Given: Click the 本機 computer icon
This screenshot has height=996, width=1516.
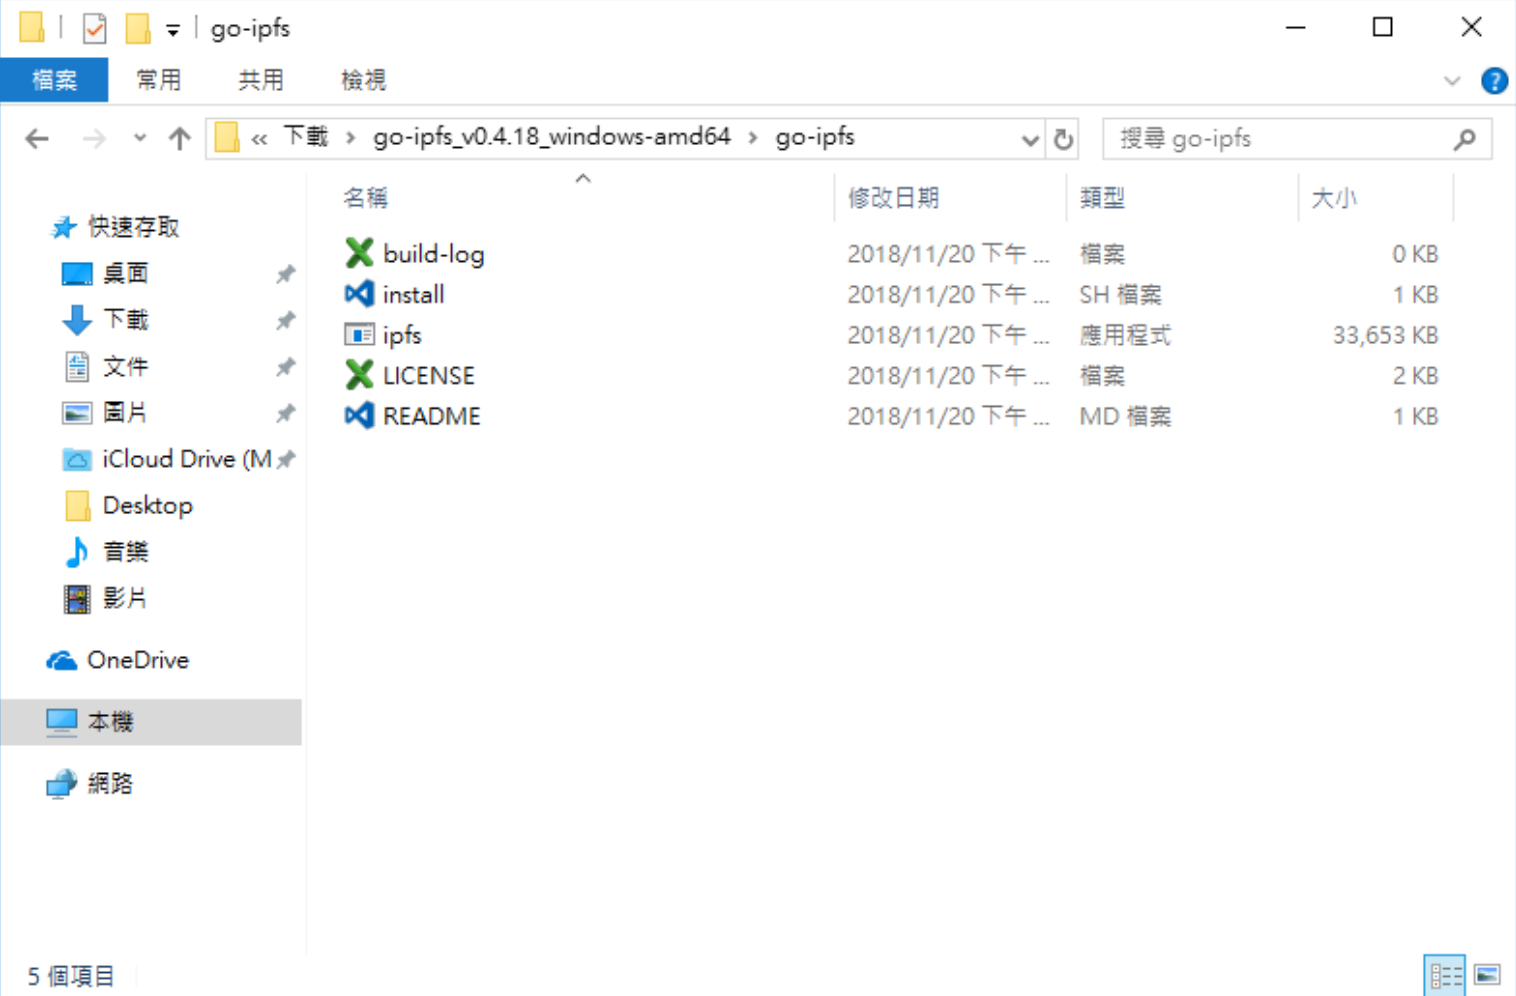Looking at the screenshot, I should tap(62, 721).
